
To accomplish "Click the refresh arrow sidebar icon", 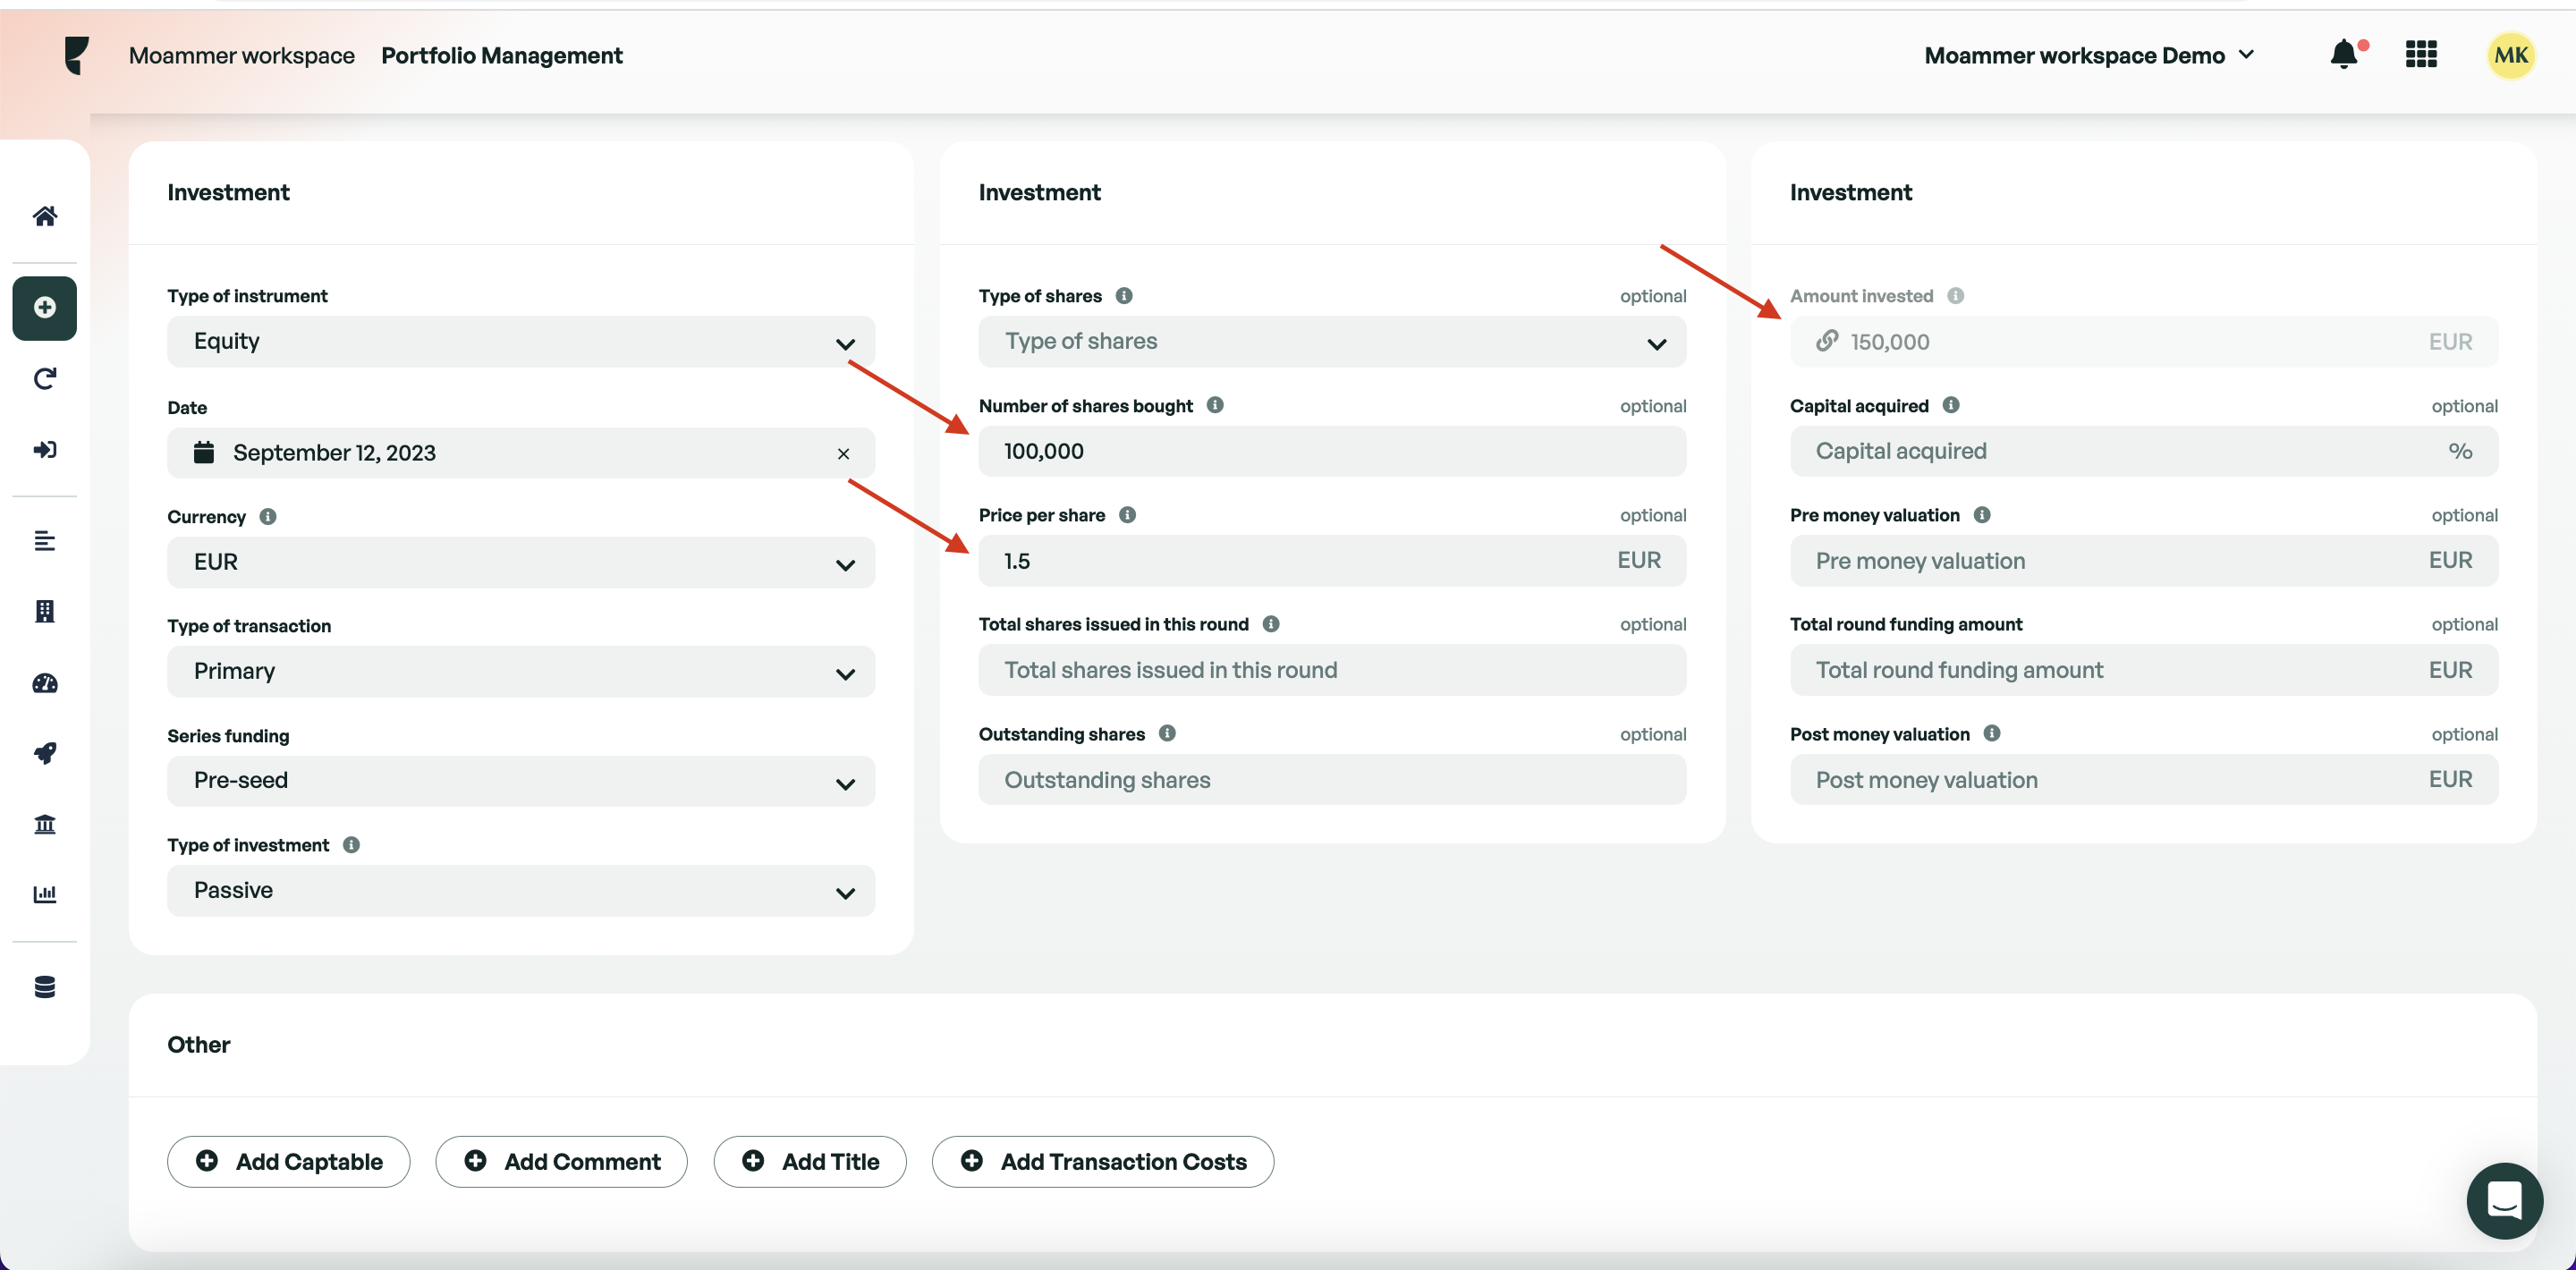I will [45, 379].
